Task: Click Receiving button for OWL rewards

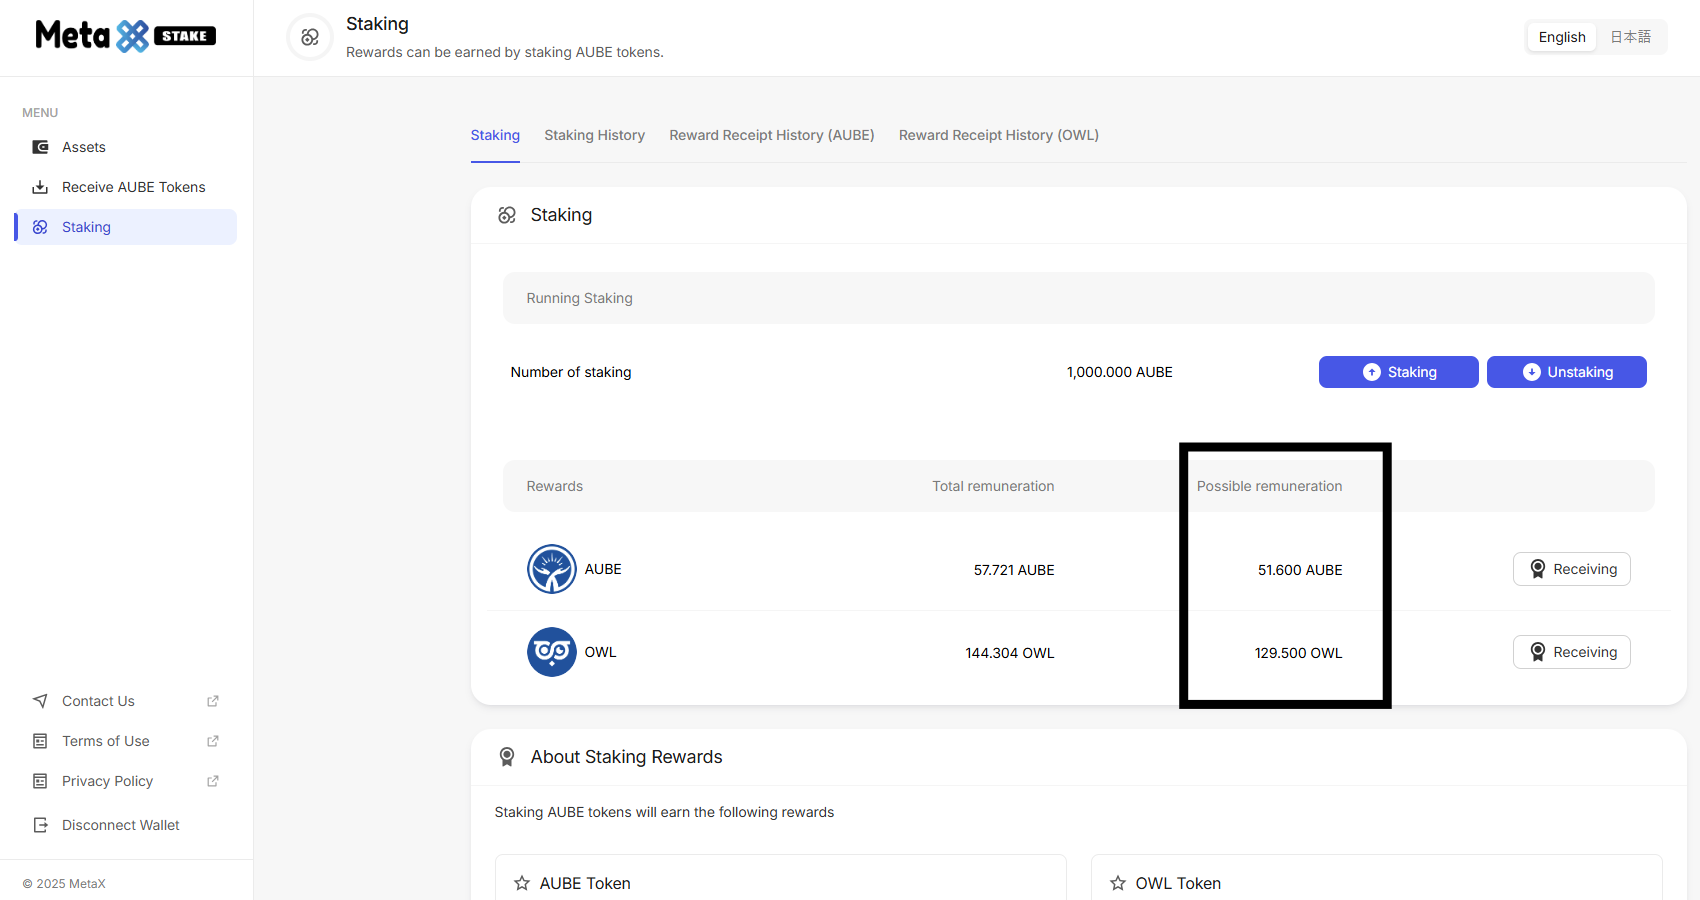Action: click(x=1571, y=652)
